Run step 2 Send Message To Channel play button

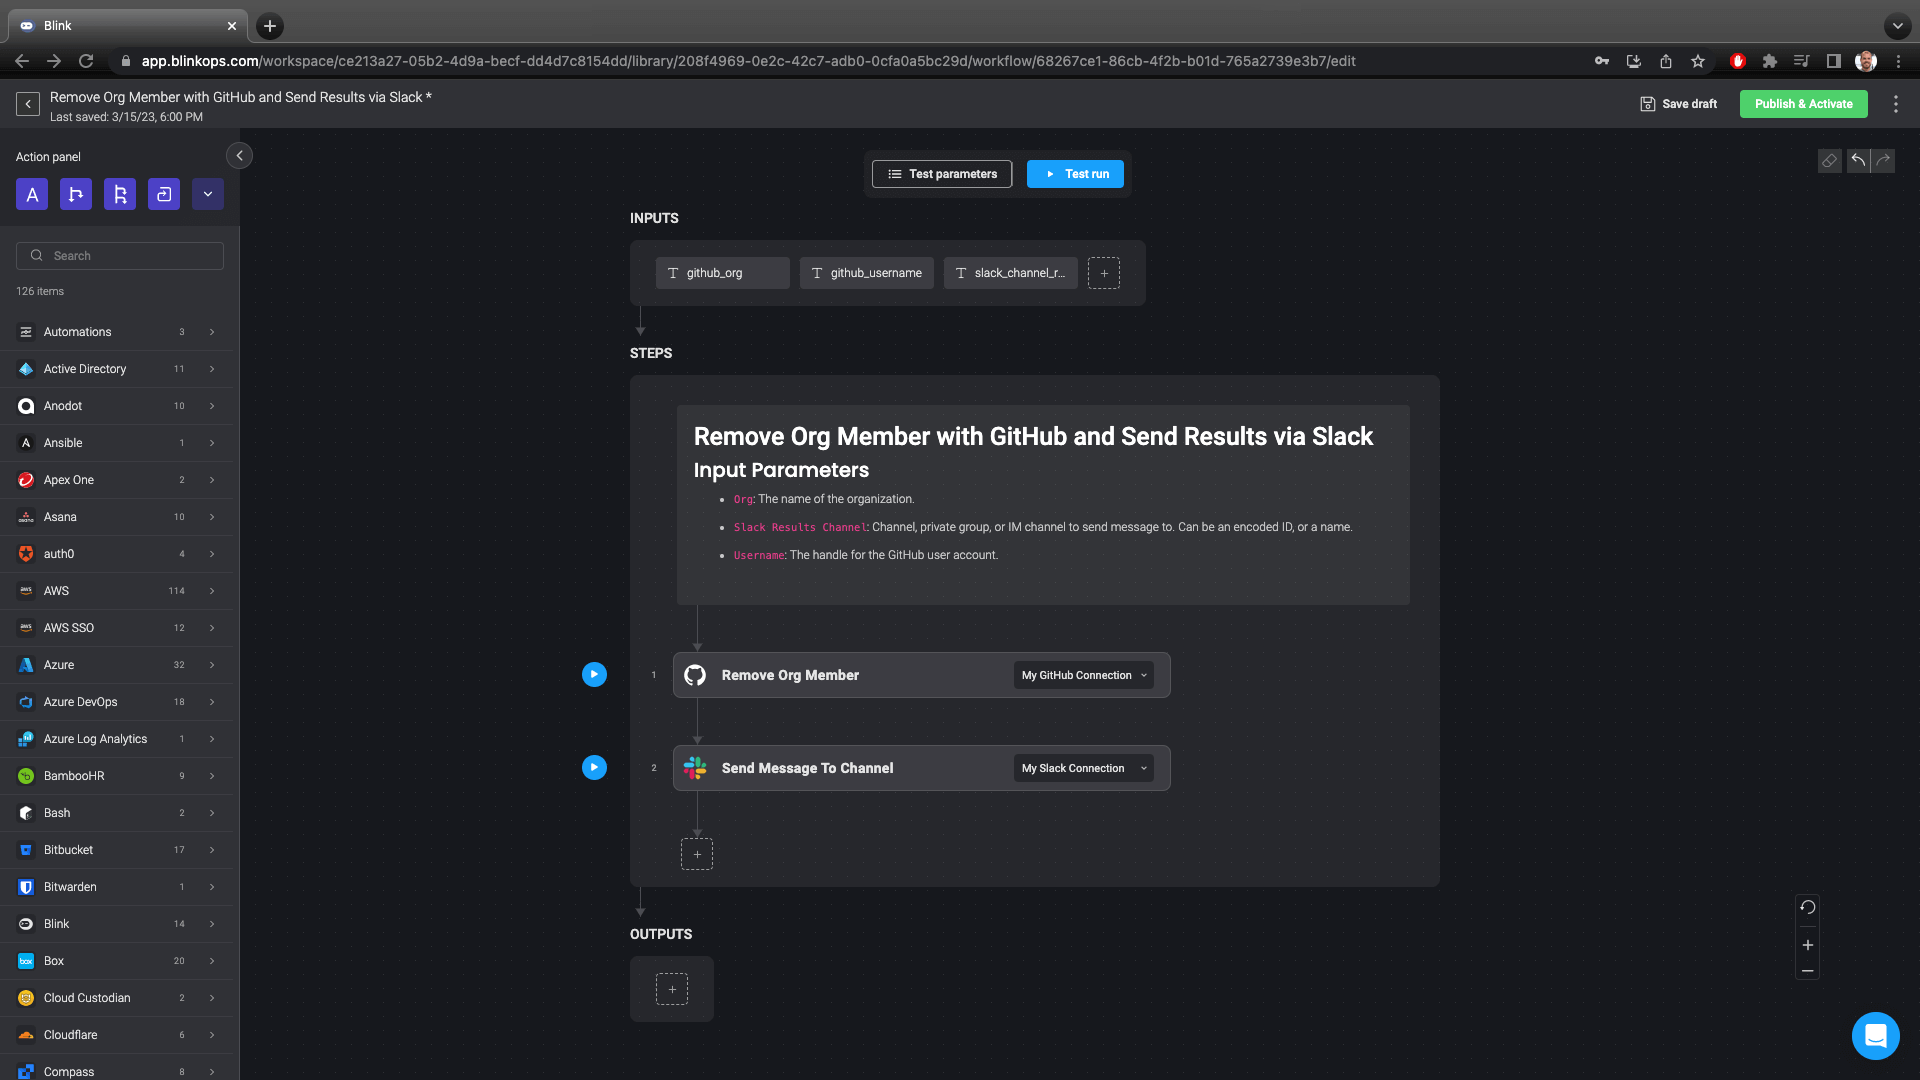(x=594, y=768)
